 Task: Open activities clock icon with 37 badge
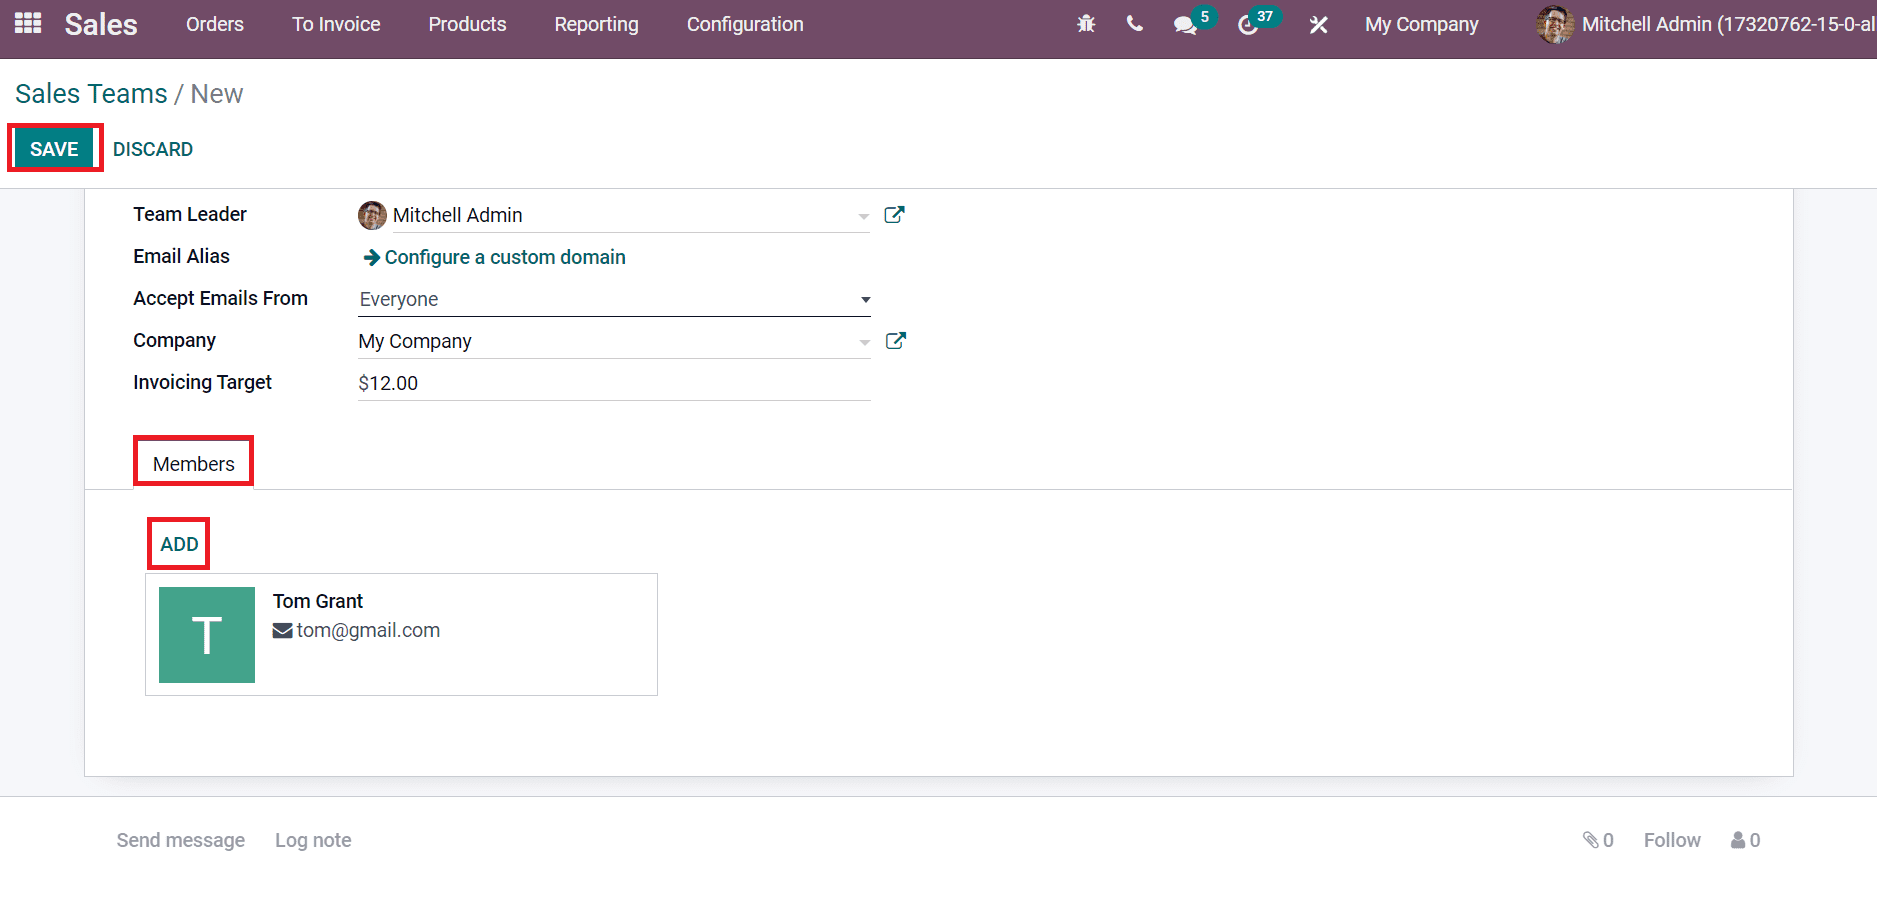point(1258,22)
